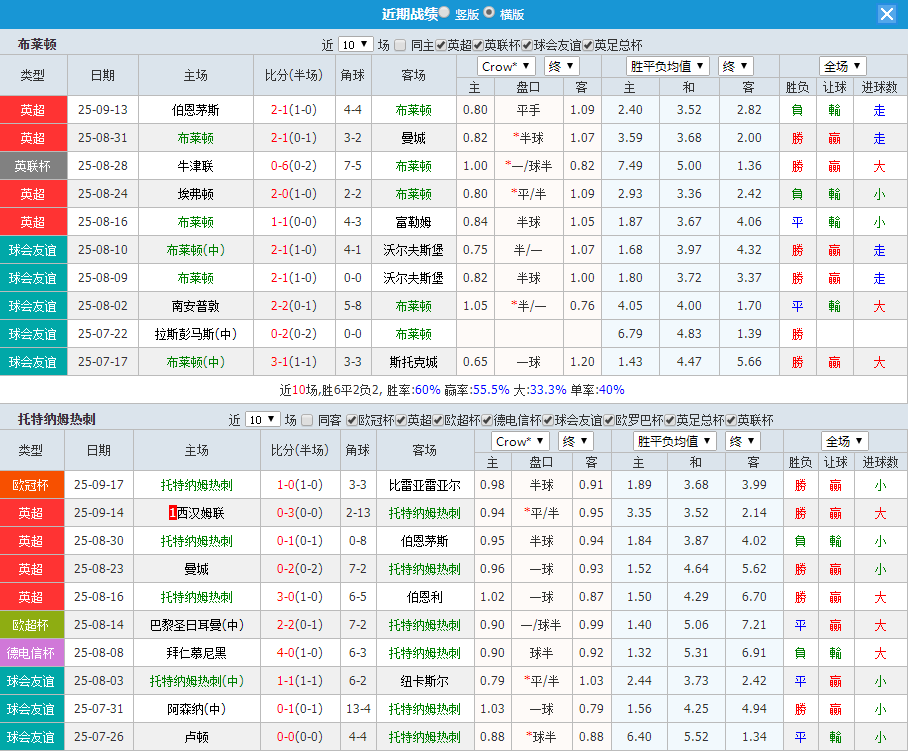Viewport: 908px width, 751px height.
Task: Click the 德电信杯 badge beside the 拜仁慕尼黑 match
Action: coord(33,652)
